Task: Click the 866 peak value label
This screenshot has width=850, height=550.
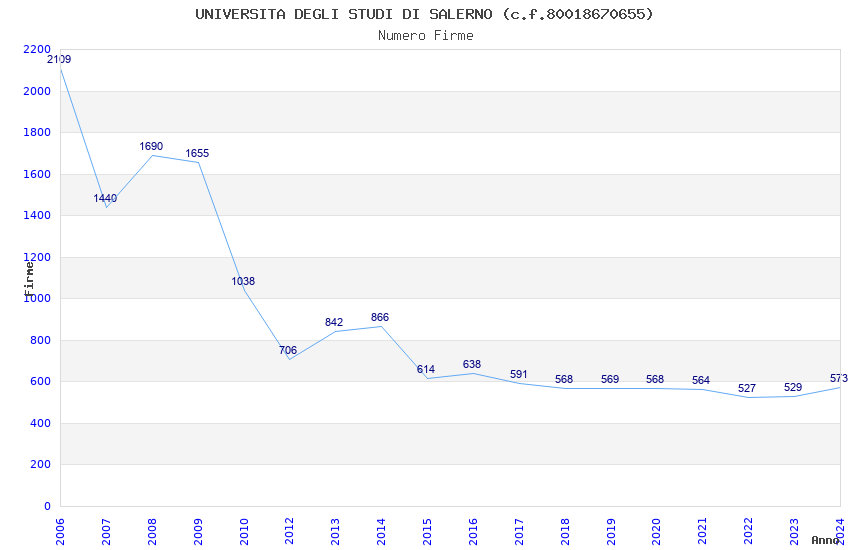Action: coord(380,318)
